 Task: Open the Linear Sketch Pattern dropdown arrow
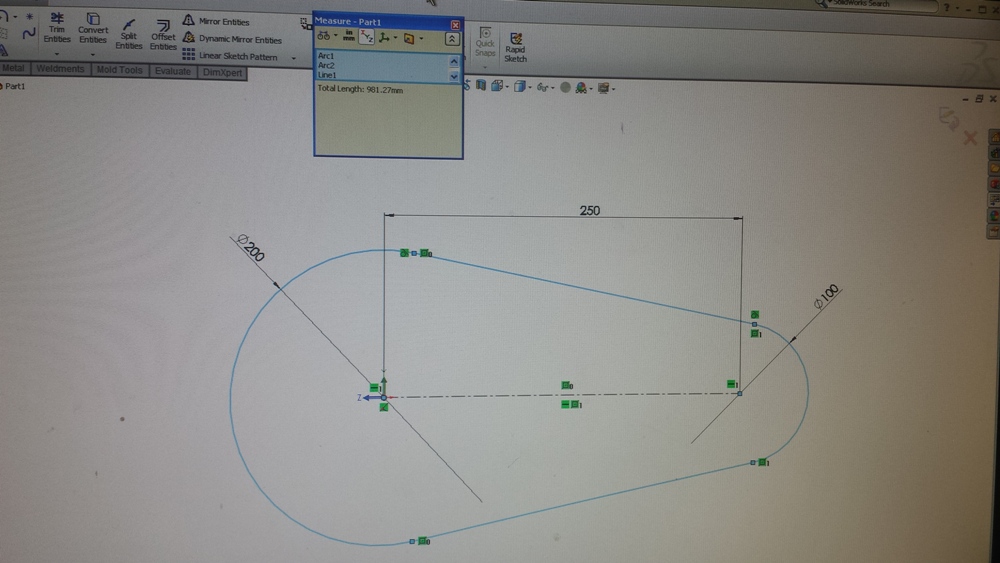[294, 58]
